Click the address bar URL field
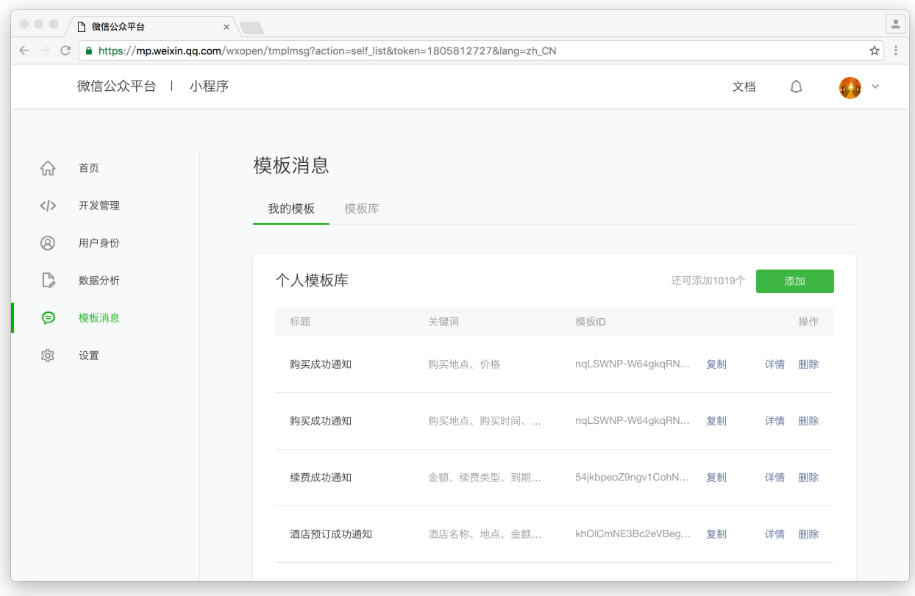The image size is (915, 596). tap(480, 51)
